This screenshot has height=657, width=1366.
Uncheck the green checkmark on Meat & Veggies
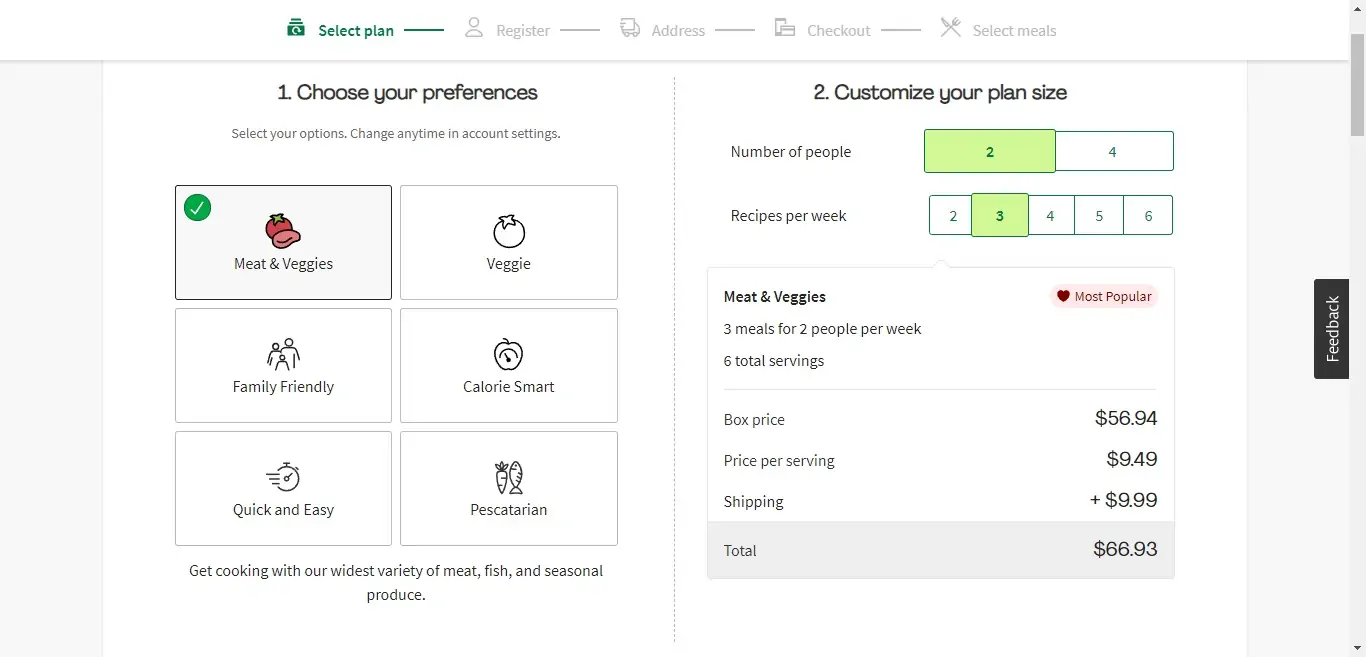(x=198, y=208)
